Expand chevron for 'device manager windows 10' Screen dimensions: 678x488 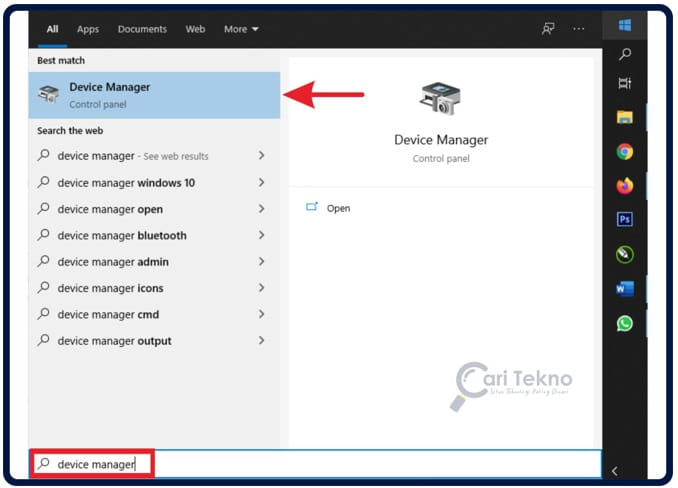261,182
